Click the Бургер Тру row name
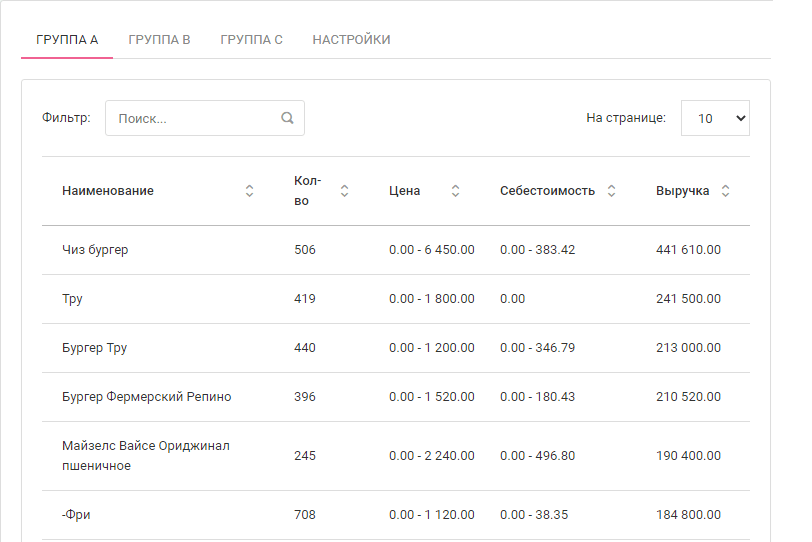This screenshot has width=812, height=542. coord(94,348)
